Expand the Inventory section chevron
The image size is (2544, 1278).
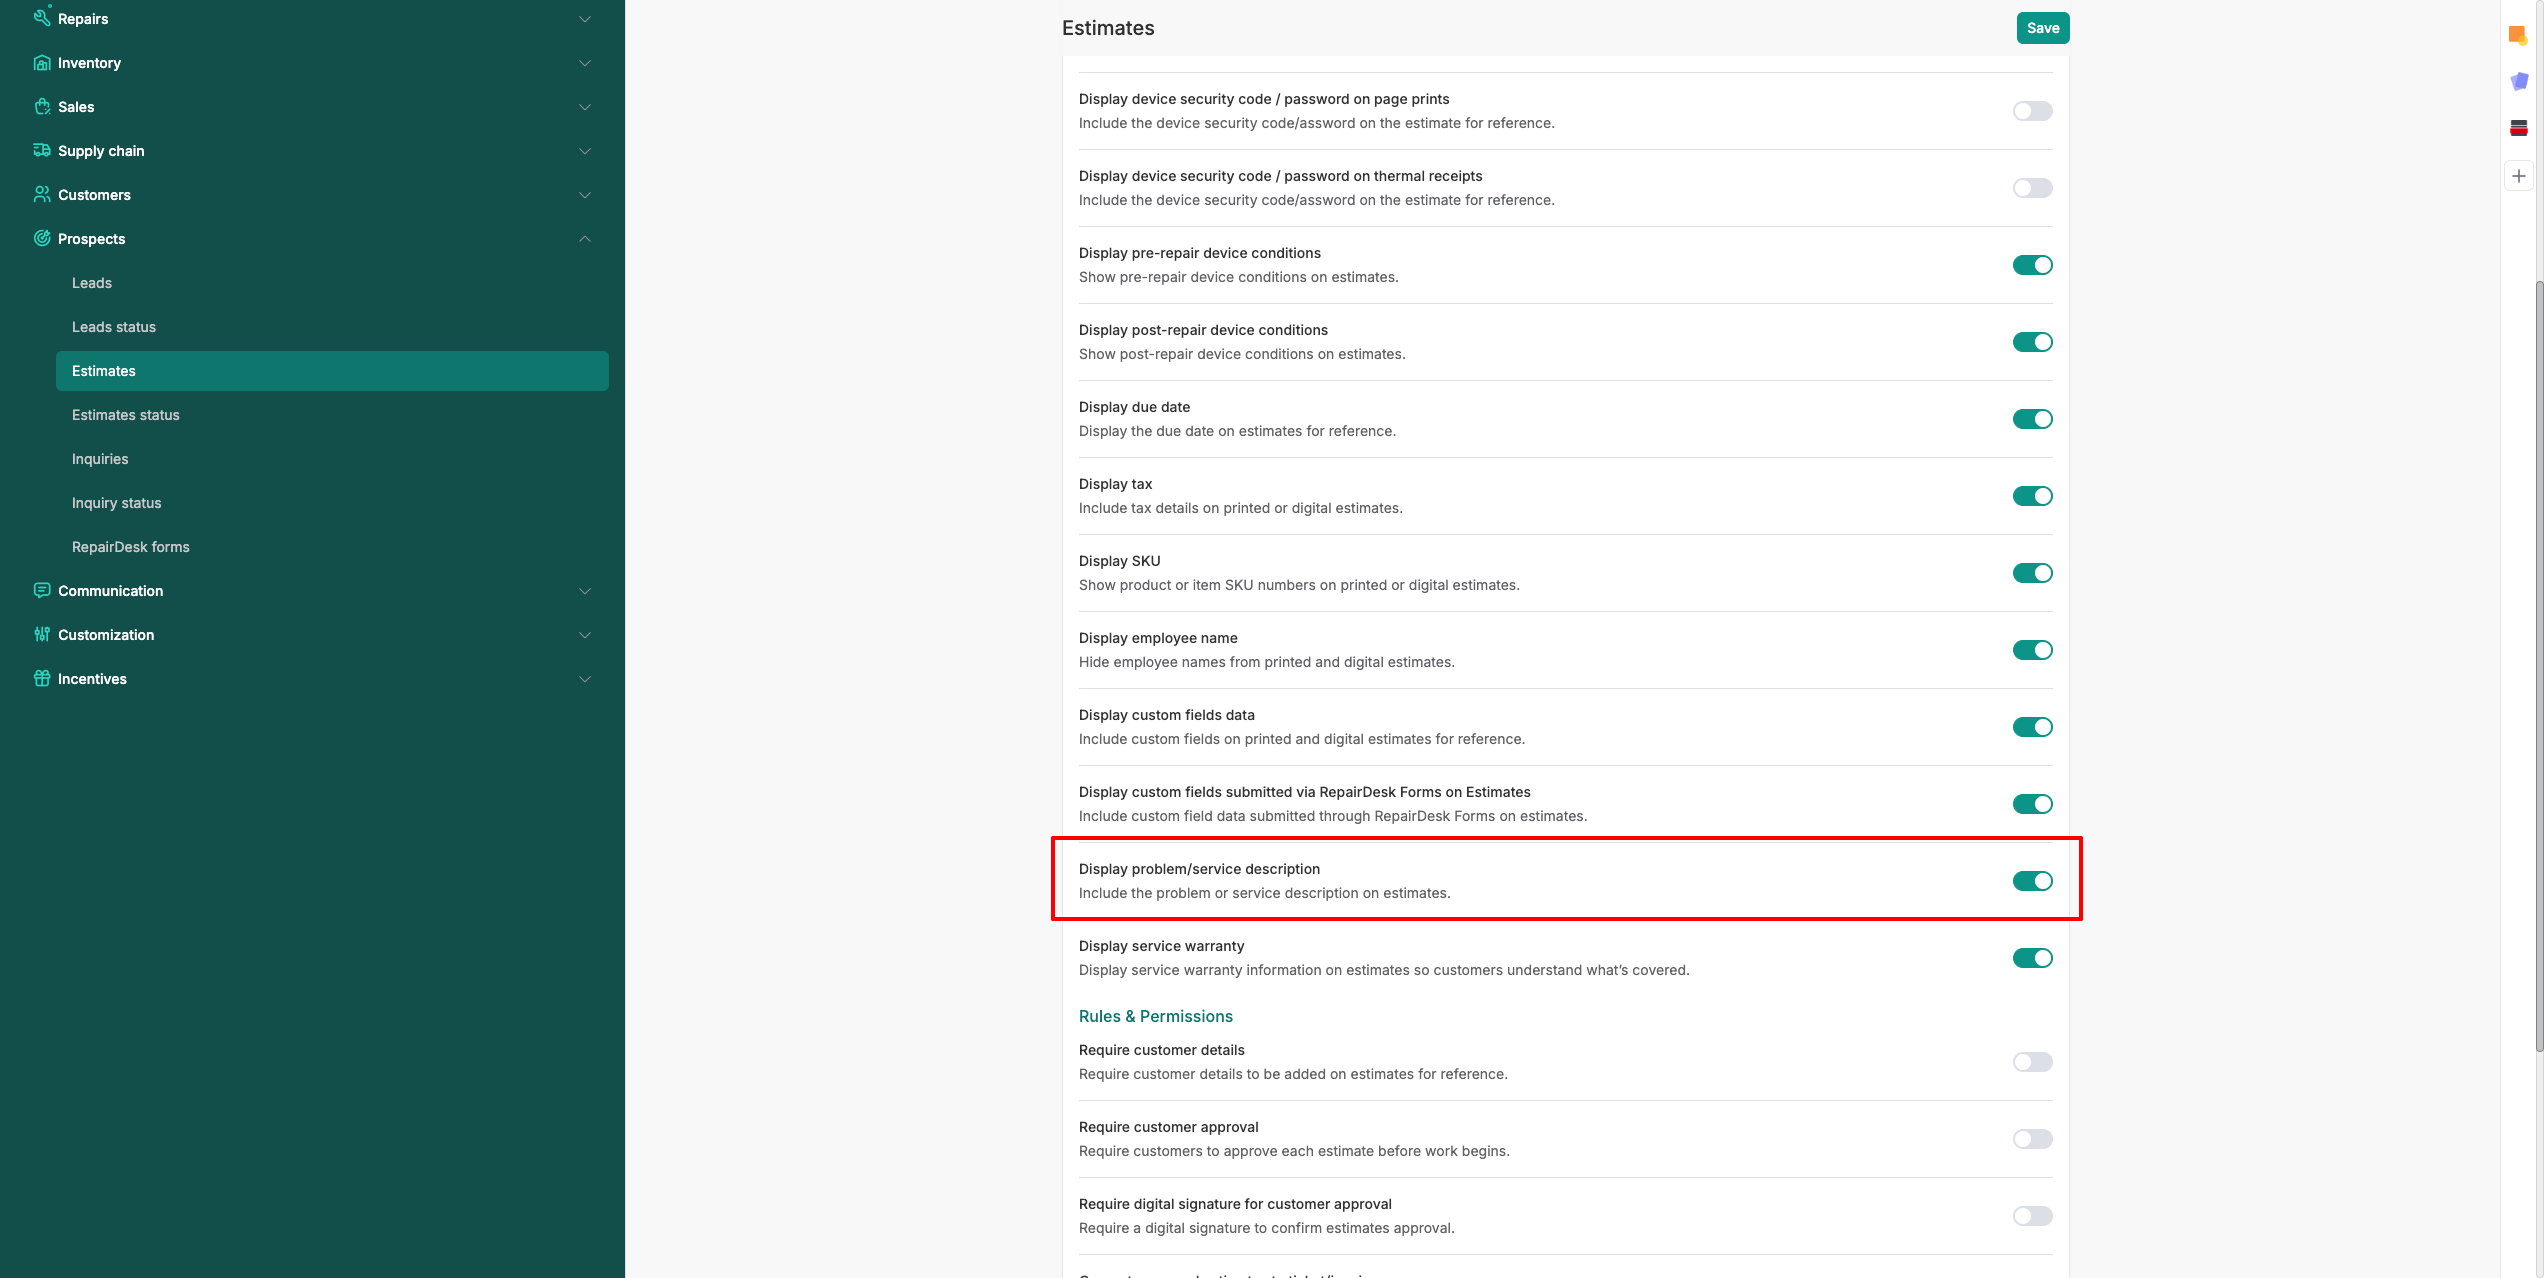click(x=585, y=63)
